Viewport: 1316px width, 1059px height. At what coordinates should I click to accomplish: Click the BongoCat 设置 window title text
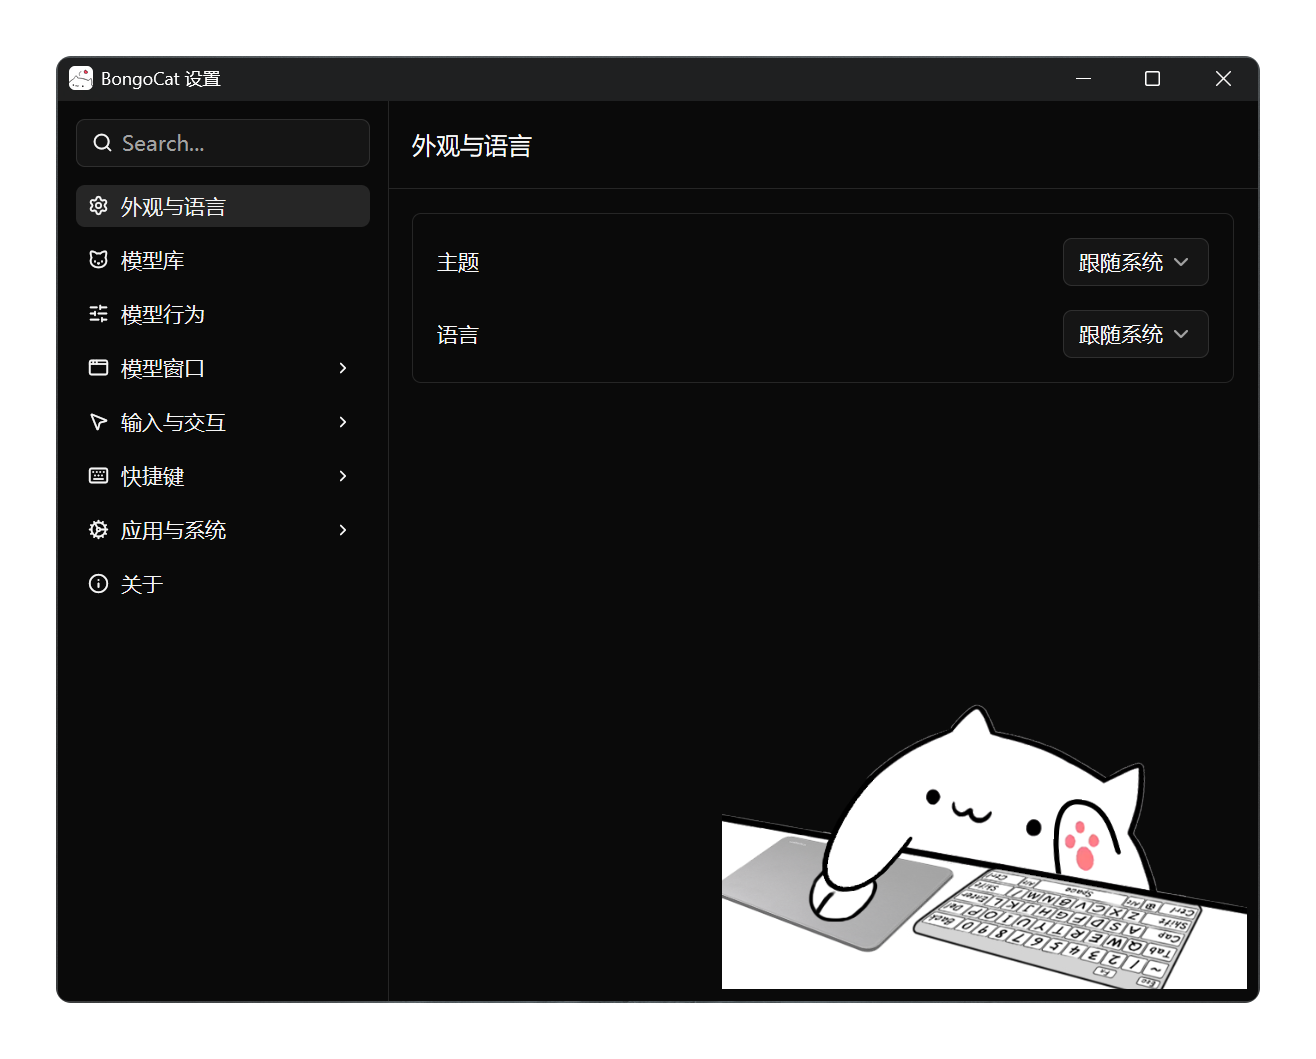point(161,79)
